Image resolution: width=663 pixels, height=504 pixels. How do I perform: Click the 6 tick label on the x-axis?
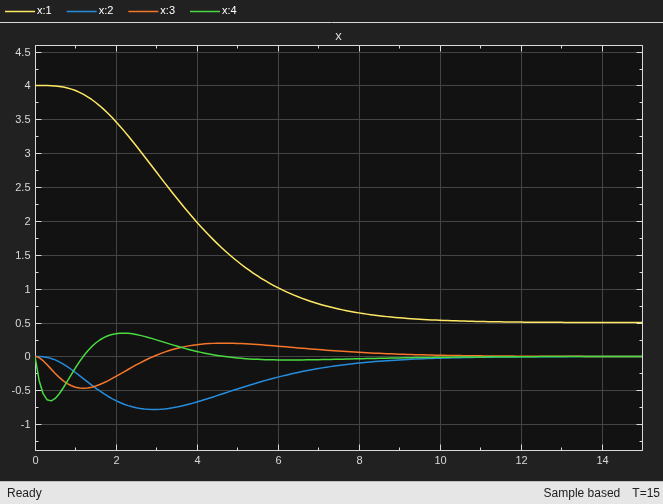click(278, 460)
